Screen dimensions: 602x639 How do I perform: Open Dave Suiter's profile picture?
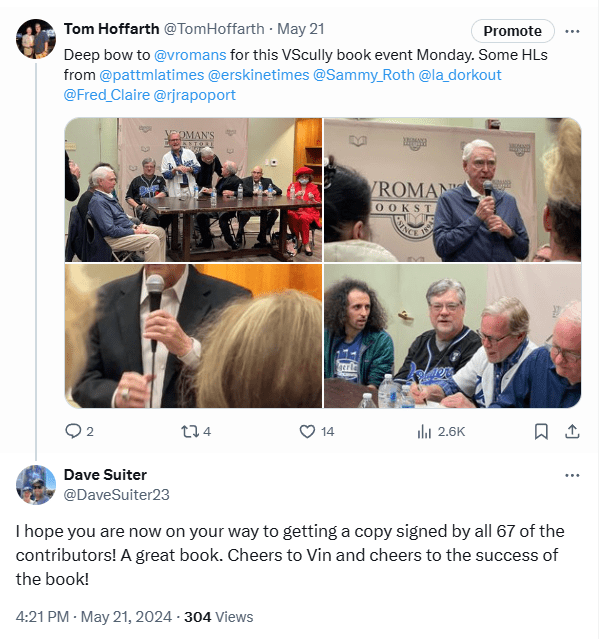[36, 485]
